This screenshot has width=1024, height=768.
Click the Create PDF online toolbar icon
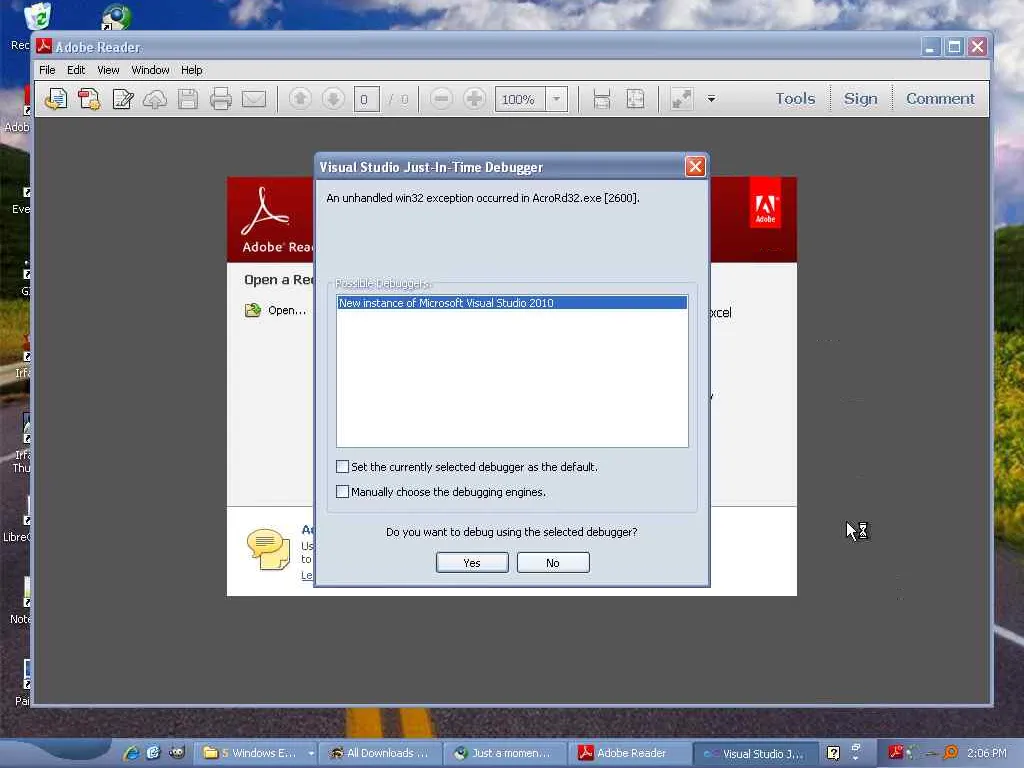tap(56, 99)
